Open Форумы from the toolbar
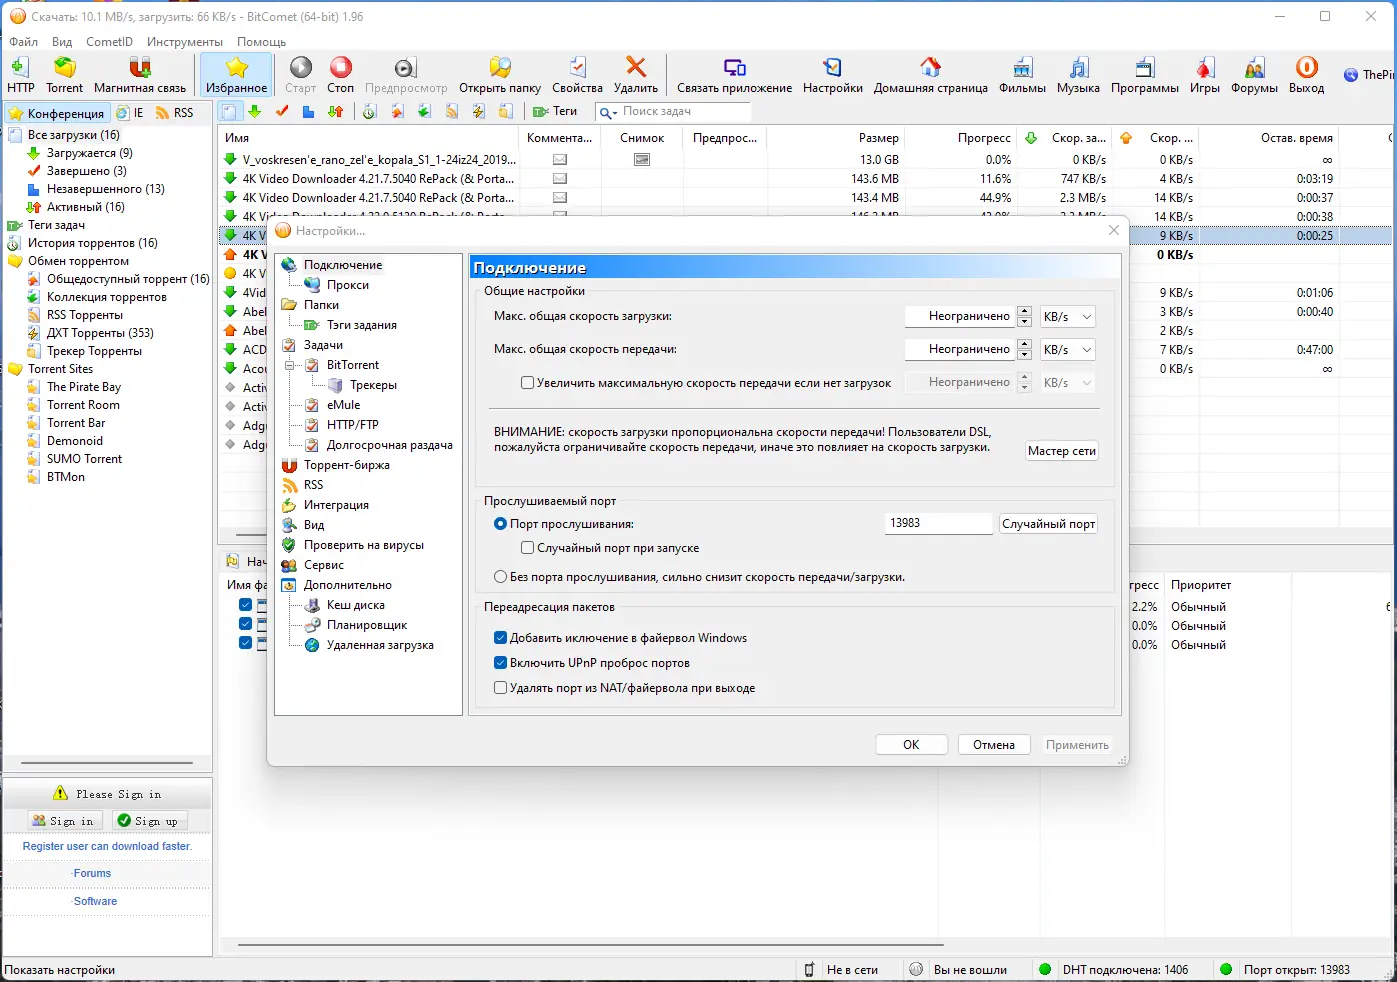Viewport: 1397px width, 982px height. click(x=1255, y=75)
